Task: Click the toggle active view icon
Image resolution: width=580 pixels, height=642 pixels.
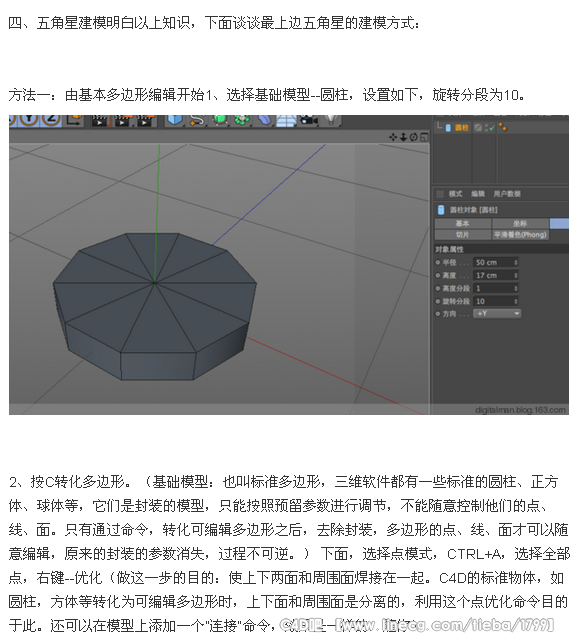Action: pos(424,137)
